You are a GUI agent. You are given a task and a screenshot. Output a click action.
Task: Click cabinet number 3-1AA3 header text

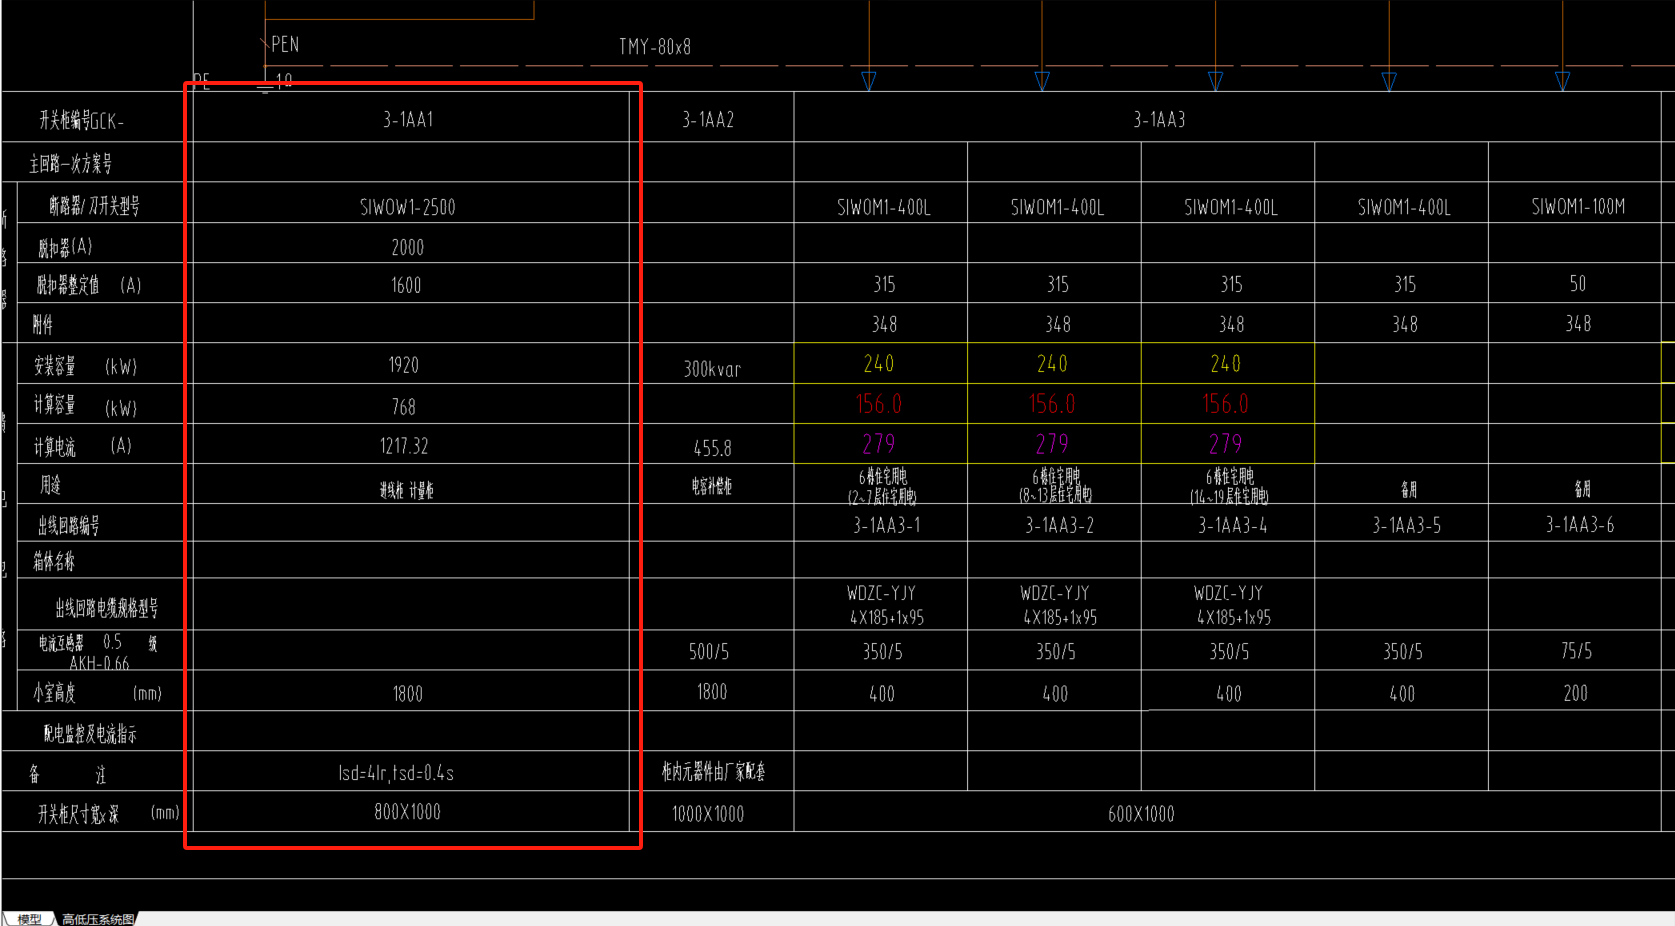(1159, 120)
